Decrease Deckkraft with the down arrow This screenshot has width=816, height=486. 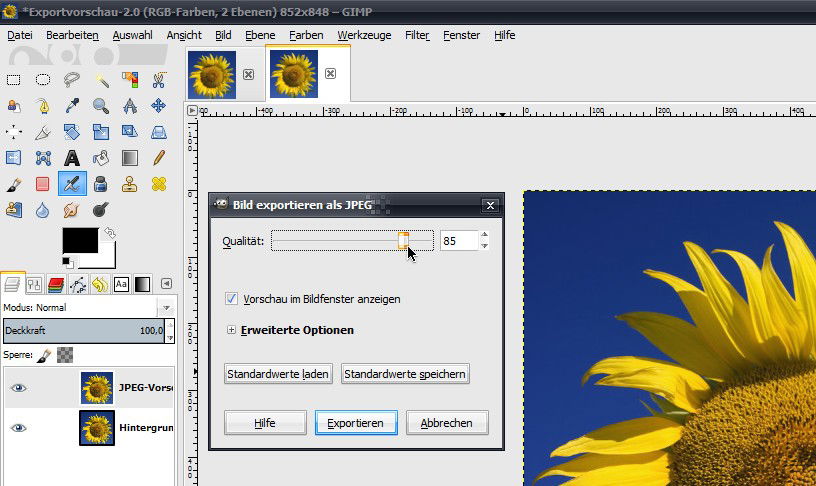(170, 338)
